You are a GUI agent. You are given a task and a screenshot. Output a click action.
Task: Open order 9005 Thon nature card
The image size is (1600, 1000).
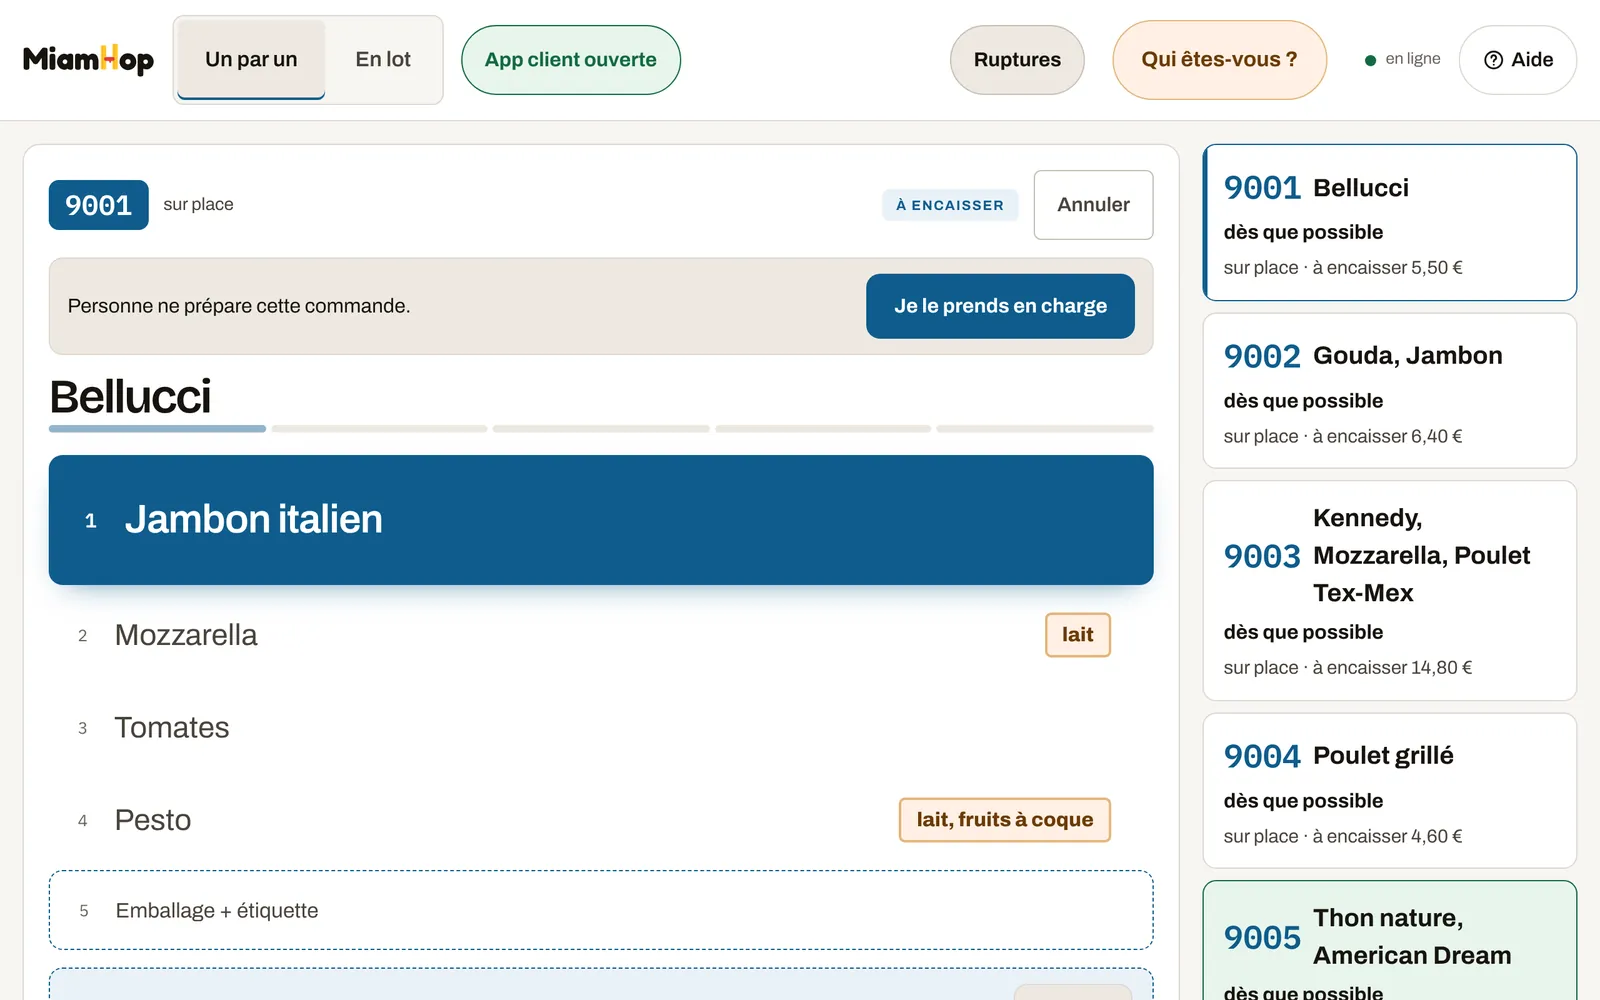(x=1390, y=940)
